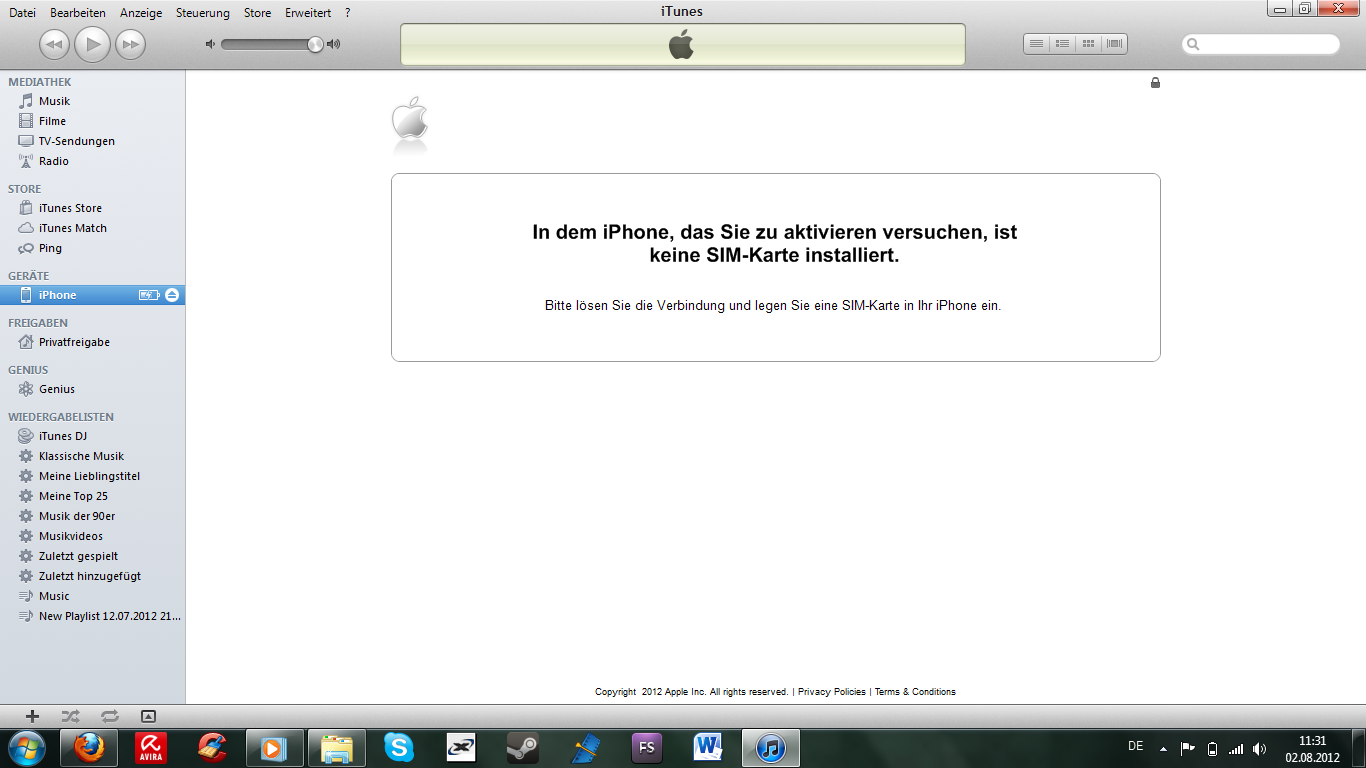1366x768 pixels.
Task: Open the Datei menu
Action: click(x=22, y=13)
